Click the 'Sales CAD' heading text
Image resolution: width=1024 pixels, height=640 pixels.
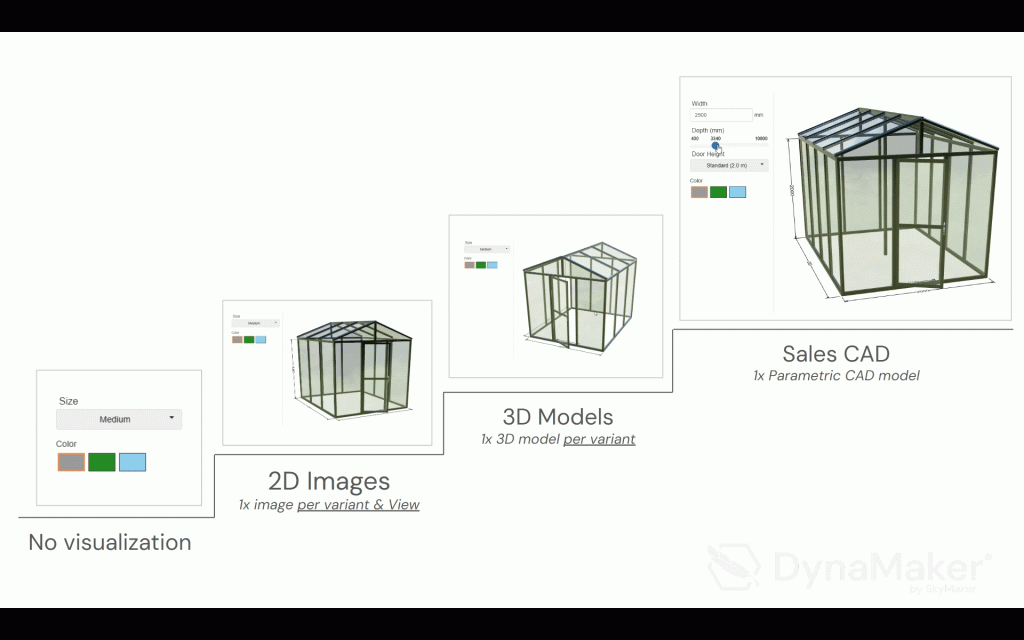[x=835, y=353]
